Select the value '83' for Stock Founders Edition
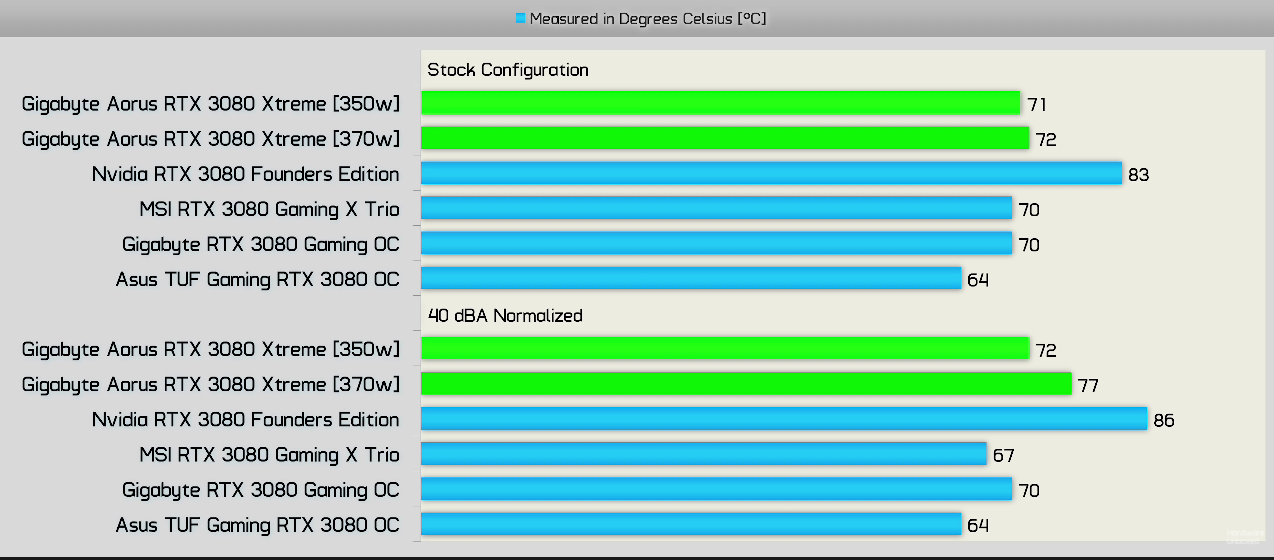 point(1138,175)
